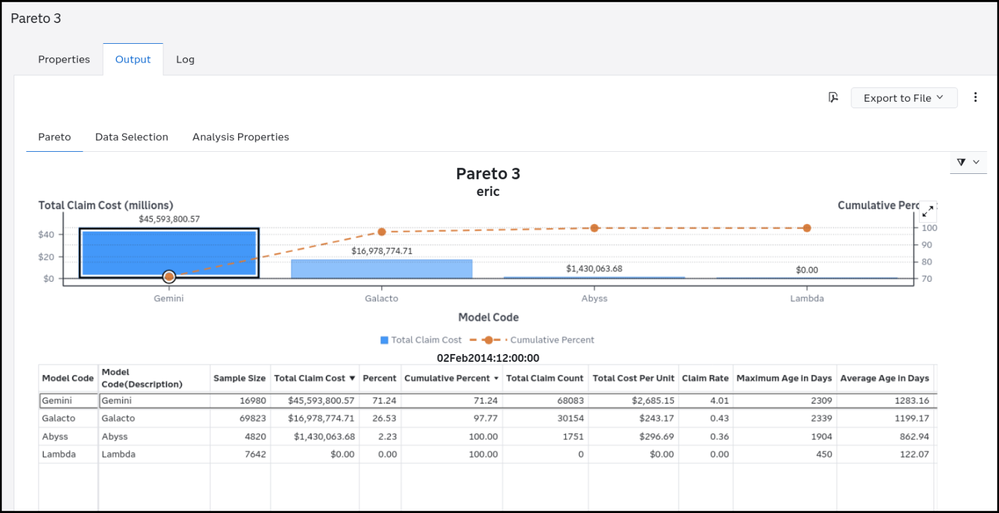Click claim rate cell 4.01

(x=705, y=401)
